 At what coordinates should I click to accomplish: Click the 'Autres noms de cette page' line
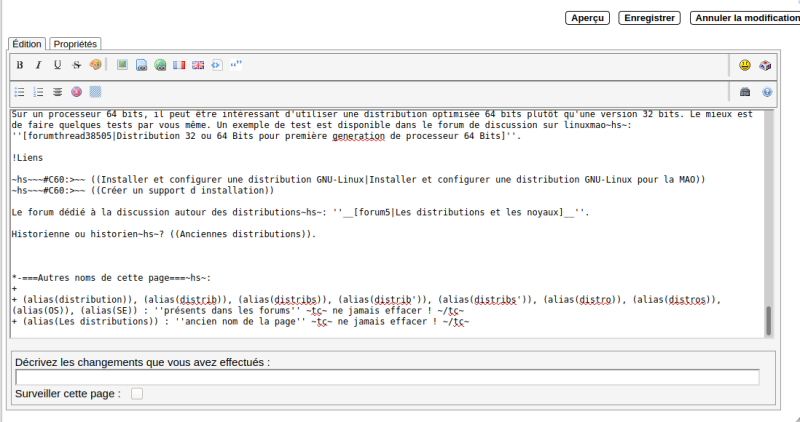click(111, 278)
